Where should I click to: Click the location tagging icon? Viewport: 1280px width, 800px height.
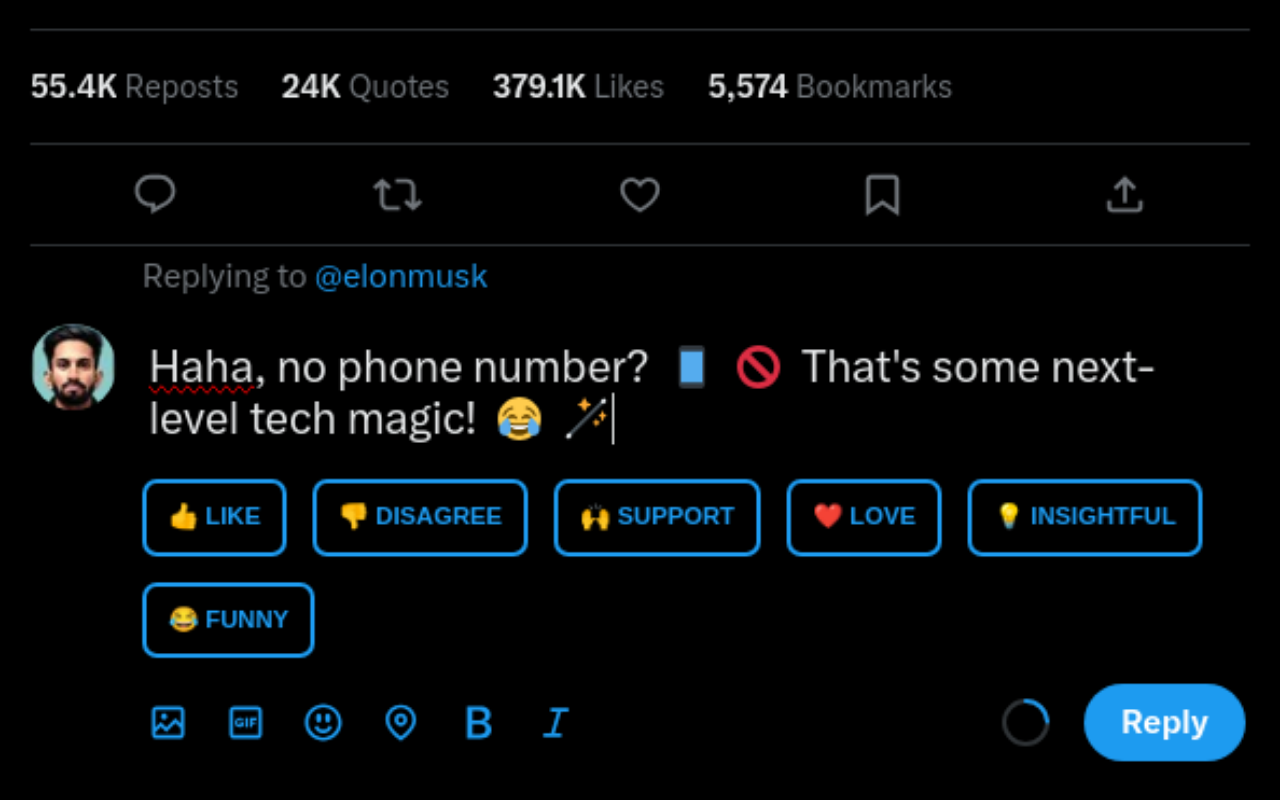[x=400, y=722]
